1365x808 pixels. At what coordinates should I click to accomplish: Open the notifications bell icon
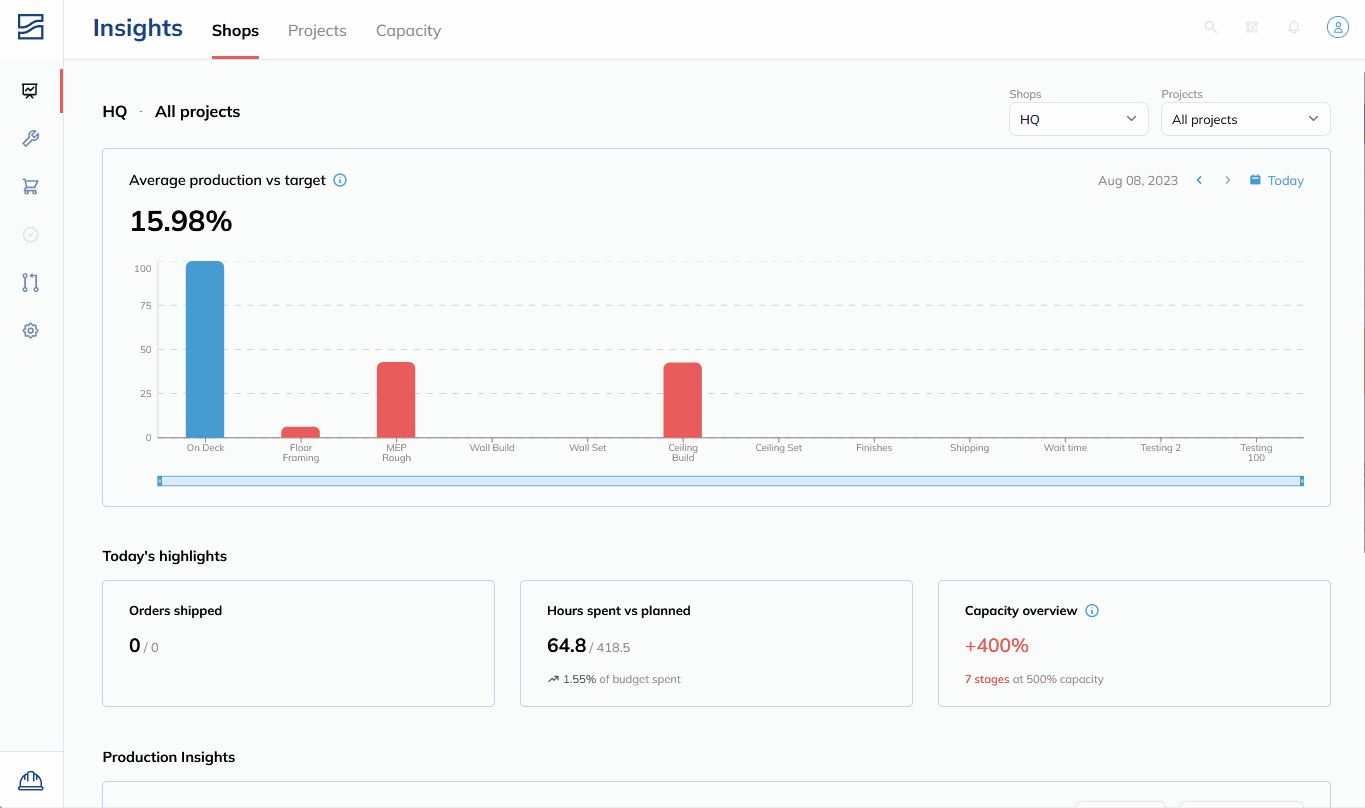coord(1294,27)
